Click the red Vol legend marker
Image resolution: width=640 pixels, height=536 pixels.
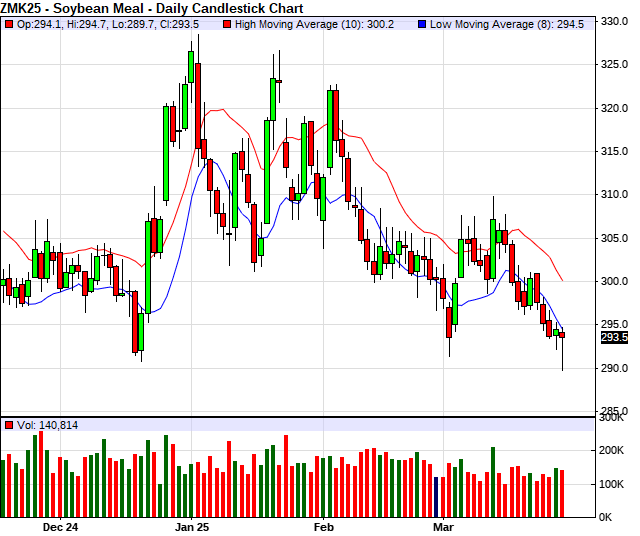coord(9,425)
